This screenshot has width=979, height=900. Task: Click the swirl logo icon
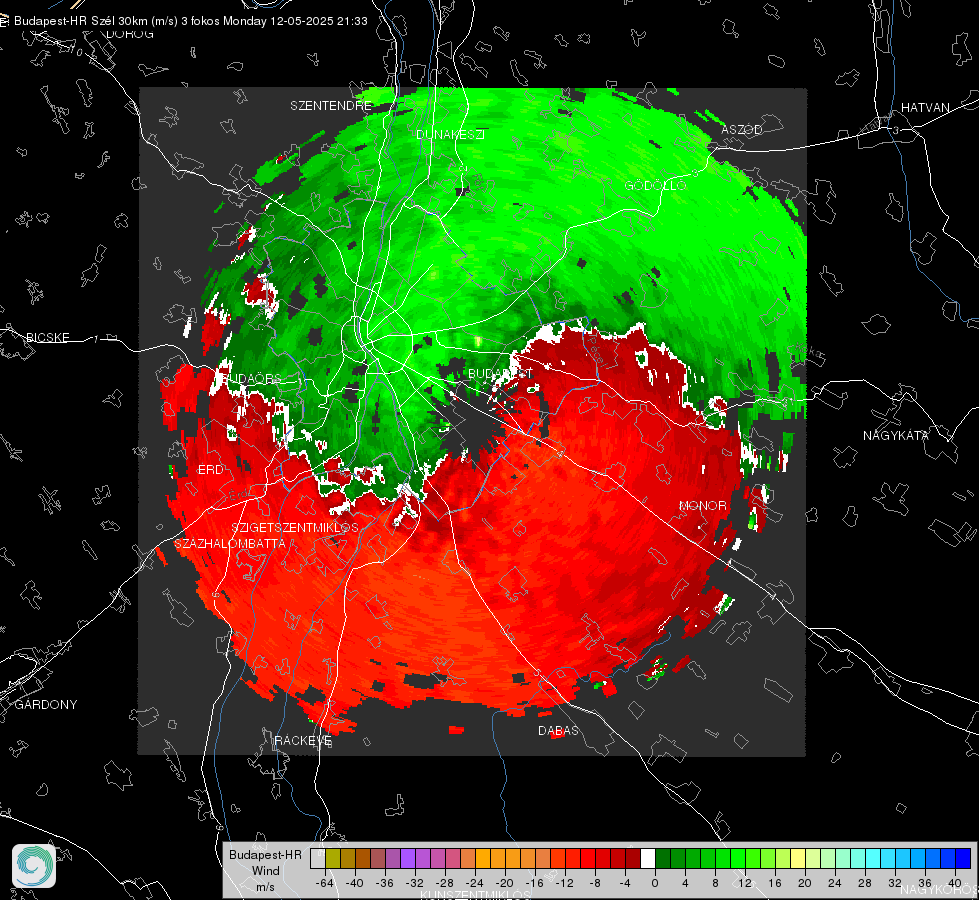(34, 866)
